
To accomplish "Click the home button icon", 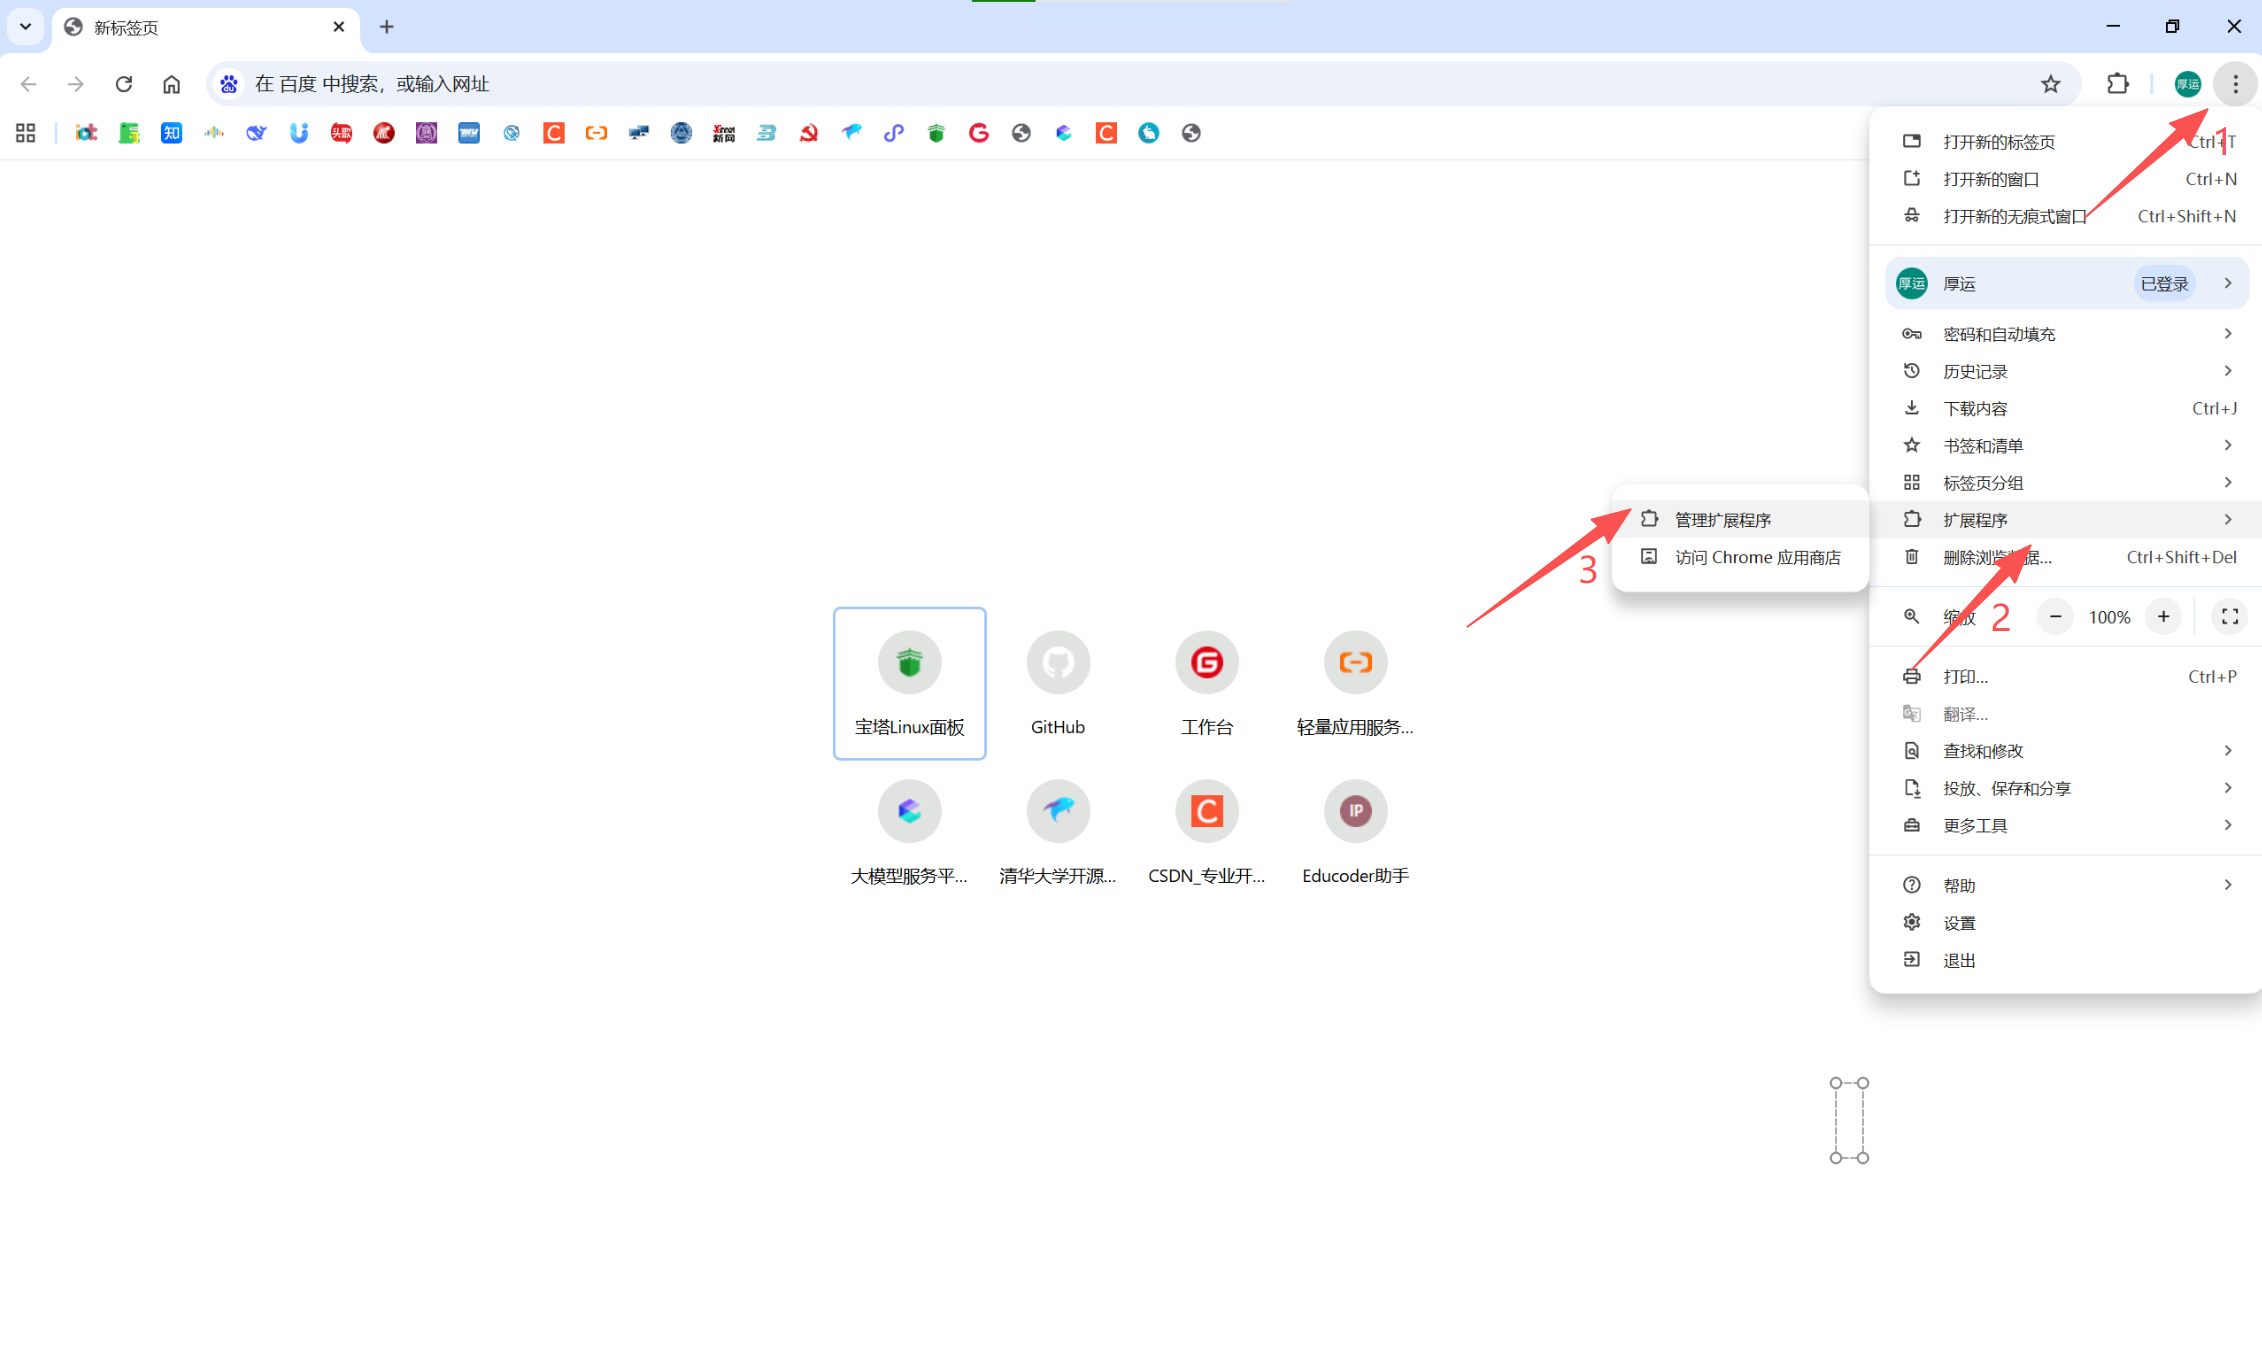I will [x=172, y=84].
